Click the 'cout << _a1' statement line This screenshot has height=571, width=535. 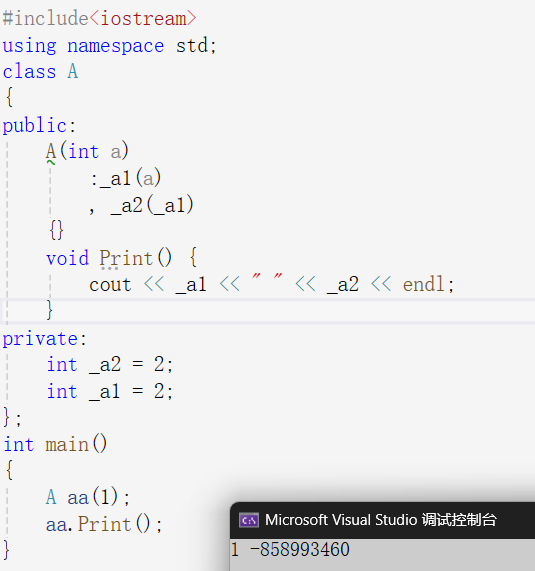click(x=272, y=284)
